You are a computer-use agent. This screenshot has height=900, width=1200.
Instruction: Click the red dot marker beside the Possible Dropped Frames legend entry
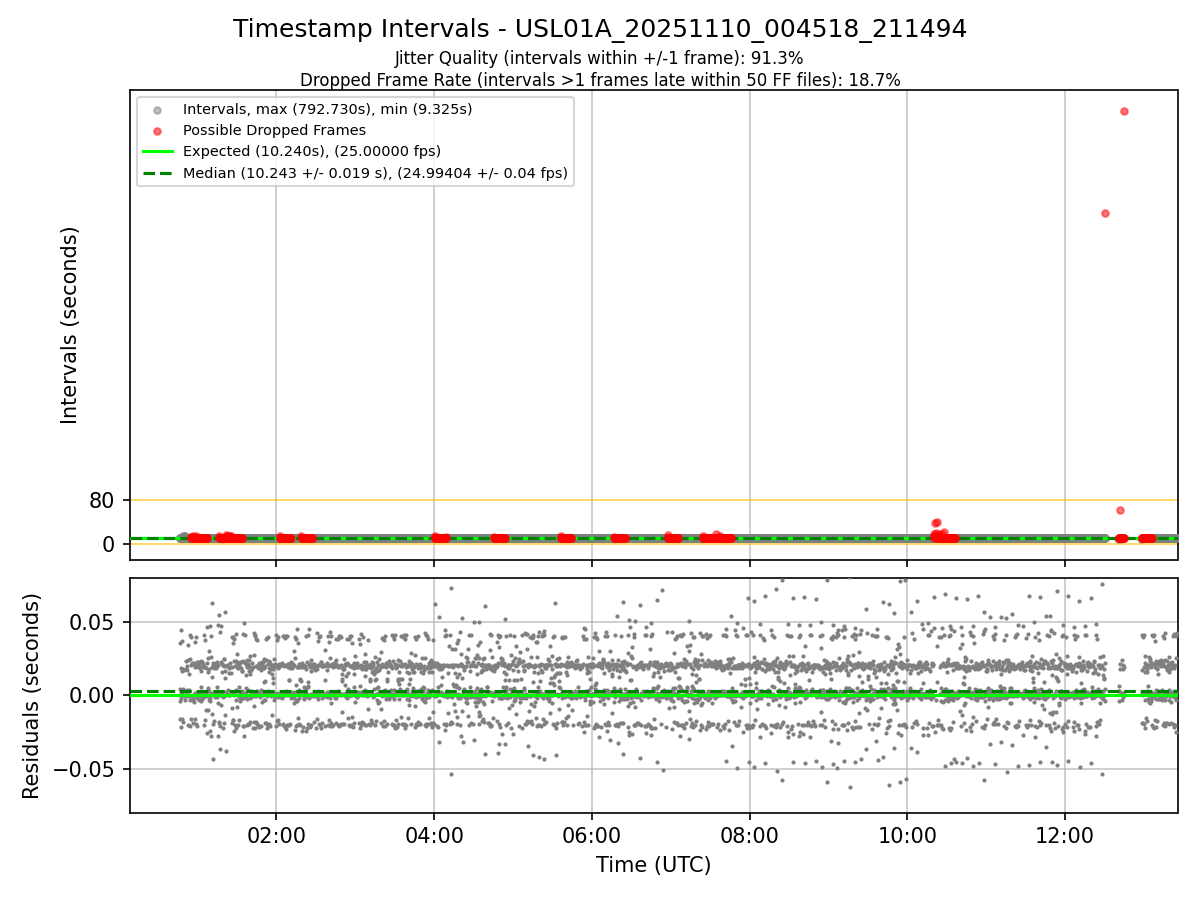click(157, 131)
